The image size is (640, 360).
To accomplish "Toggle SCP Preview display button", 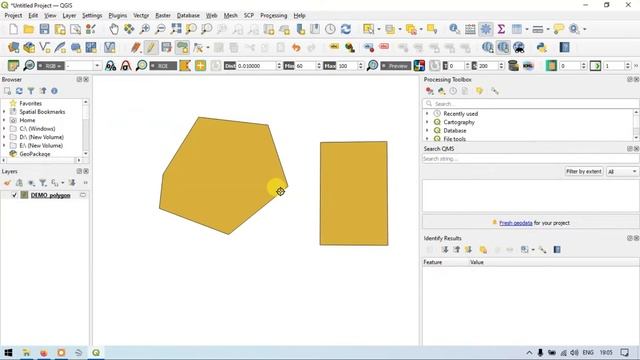I will click(396, 66).
